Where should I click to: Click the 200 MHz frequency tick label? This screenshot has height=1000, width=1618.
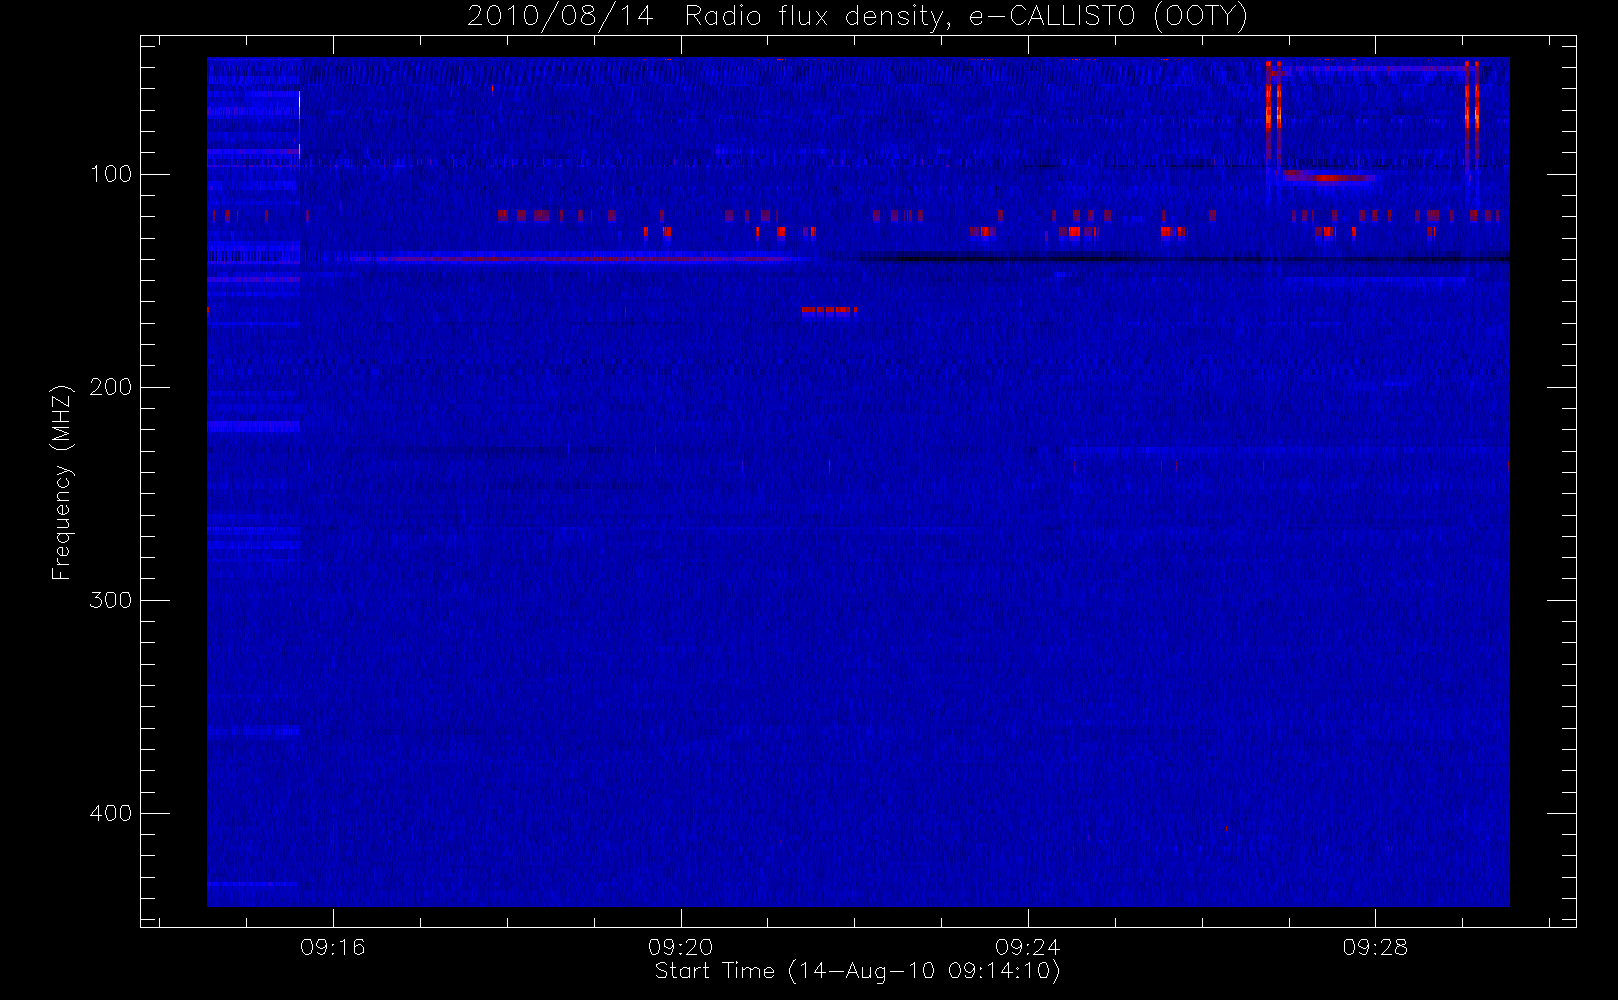click(x=111, y=387)
